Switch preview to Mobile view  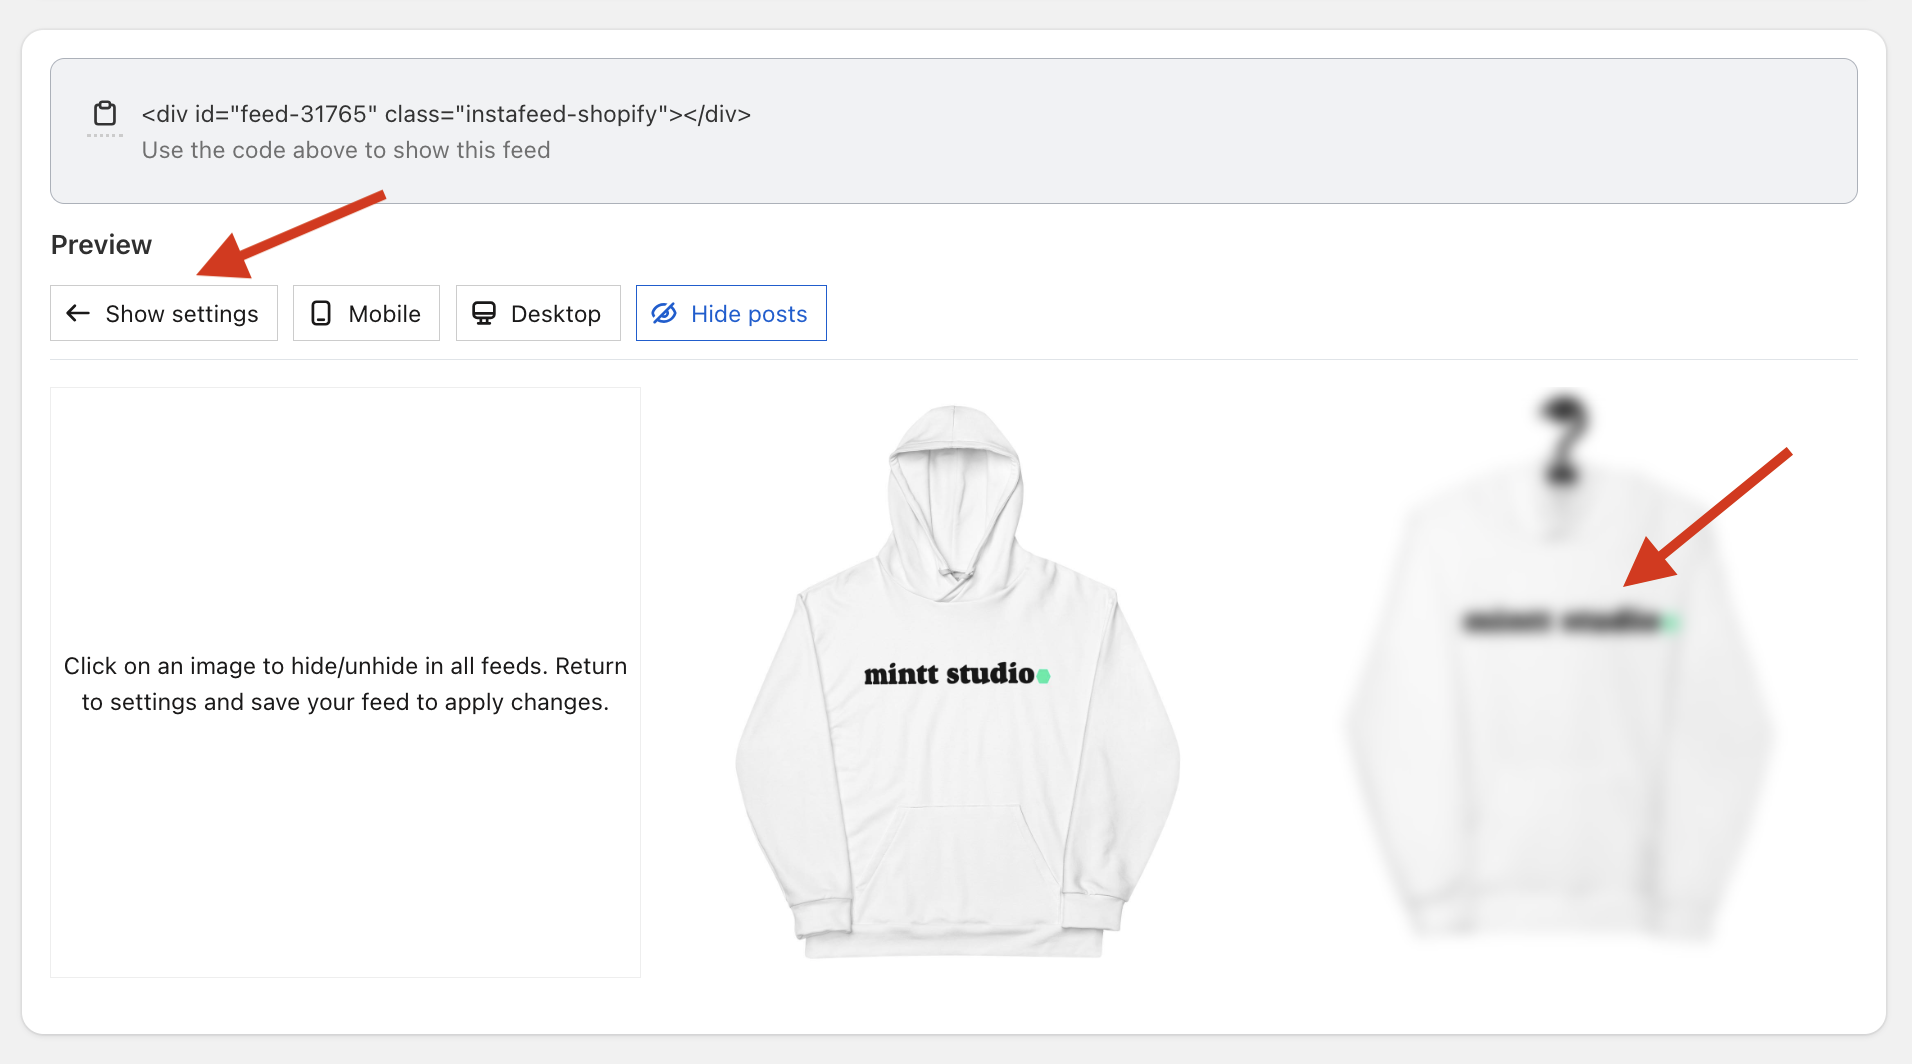tap(366, 313)
